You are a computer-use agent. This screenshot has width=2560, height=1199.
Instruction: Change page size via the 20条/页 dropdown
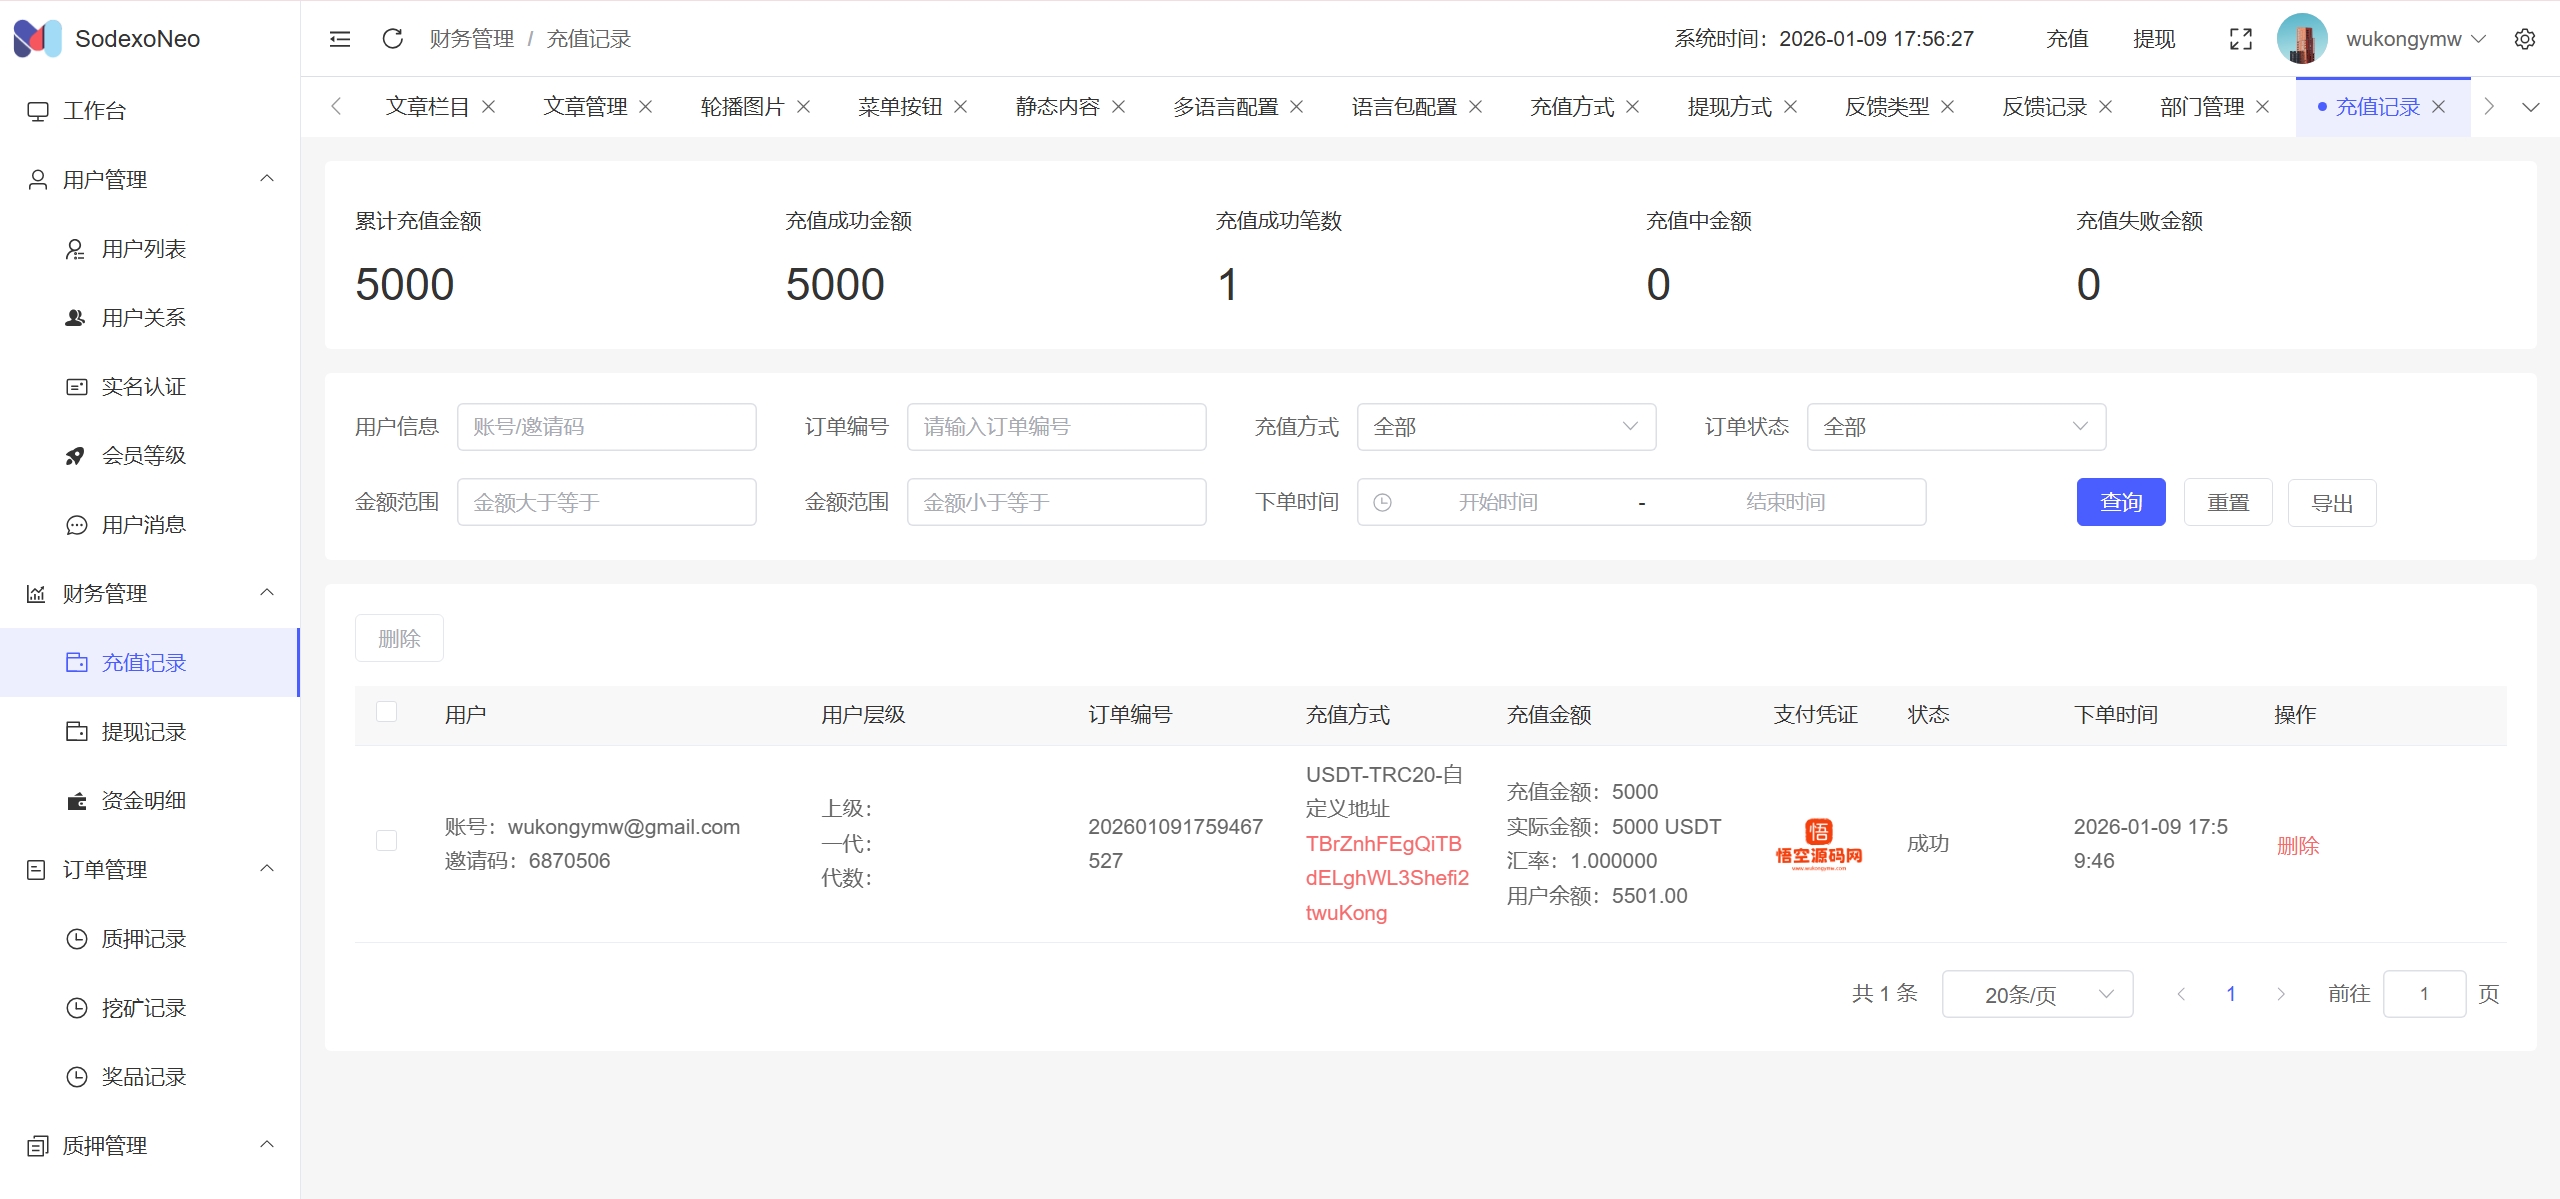(x=2036, y=995)
